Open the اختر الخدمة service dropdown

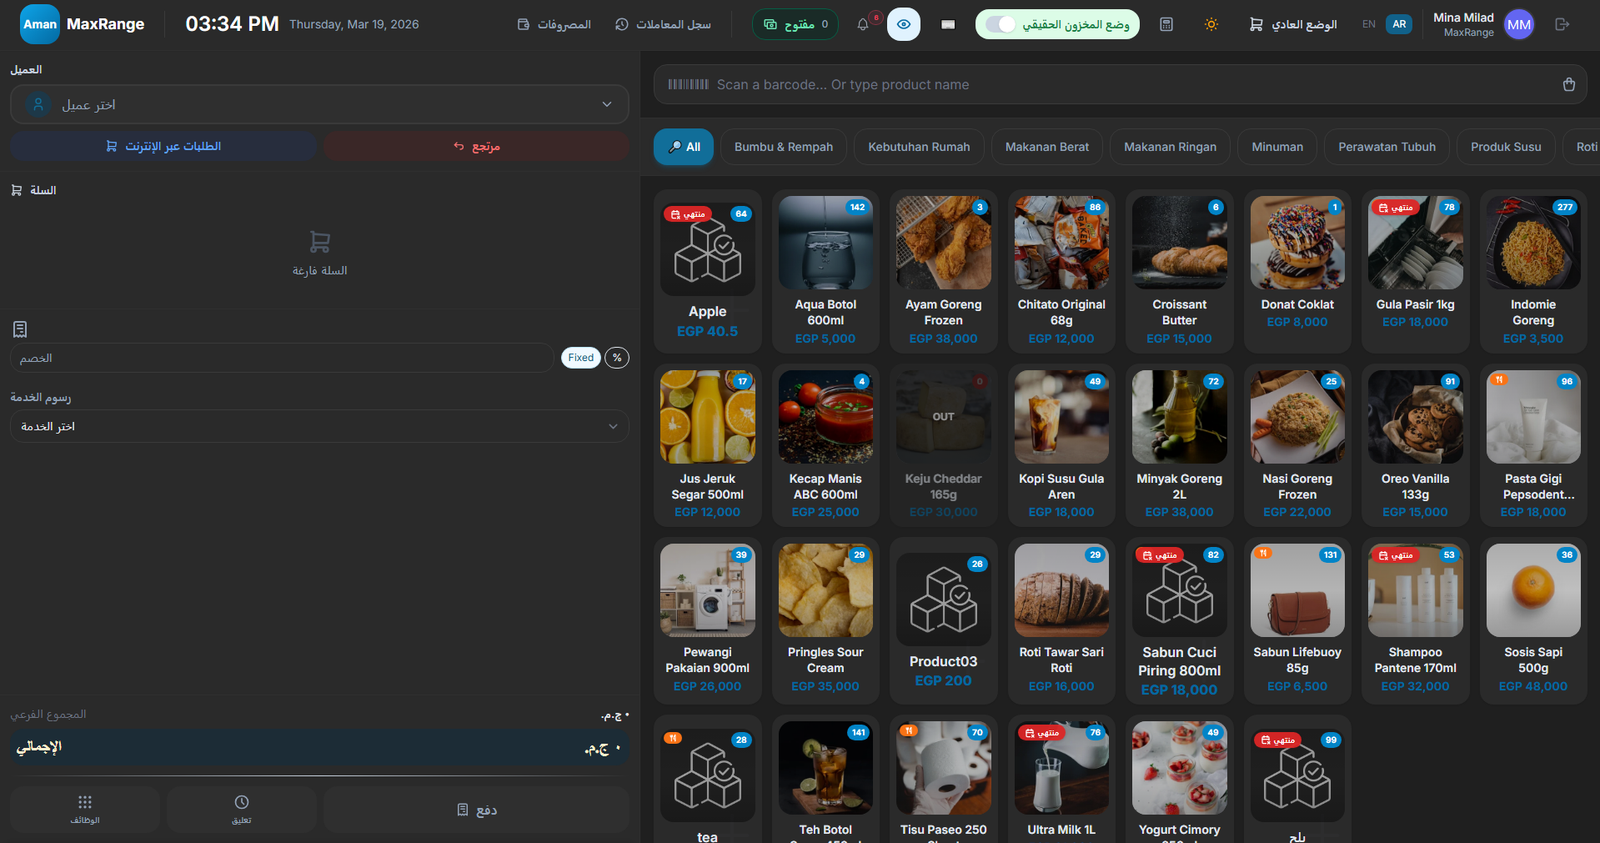[x=320, y=426]
